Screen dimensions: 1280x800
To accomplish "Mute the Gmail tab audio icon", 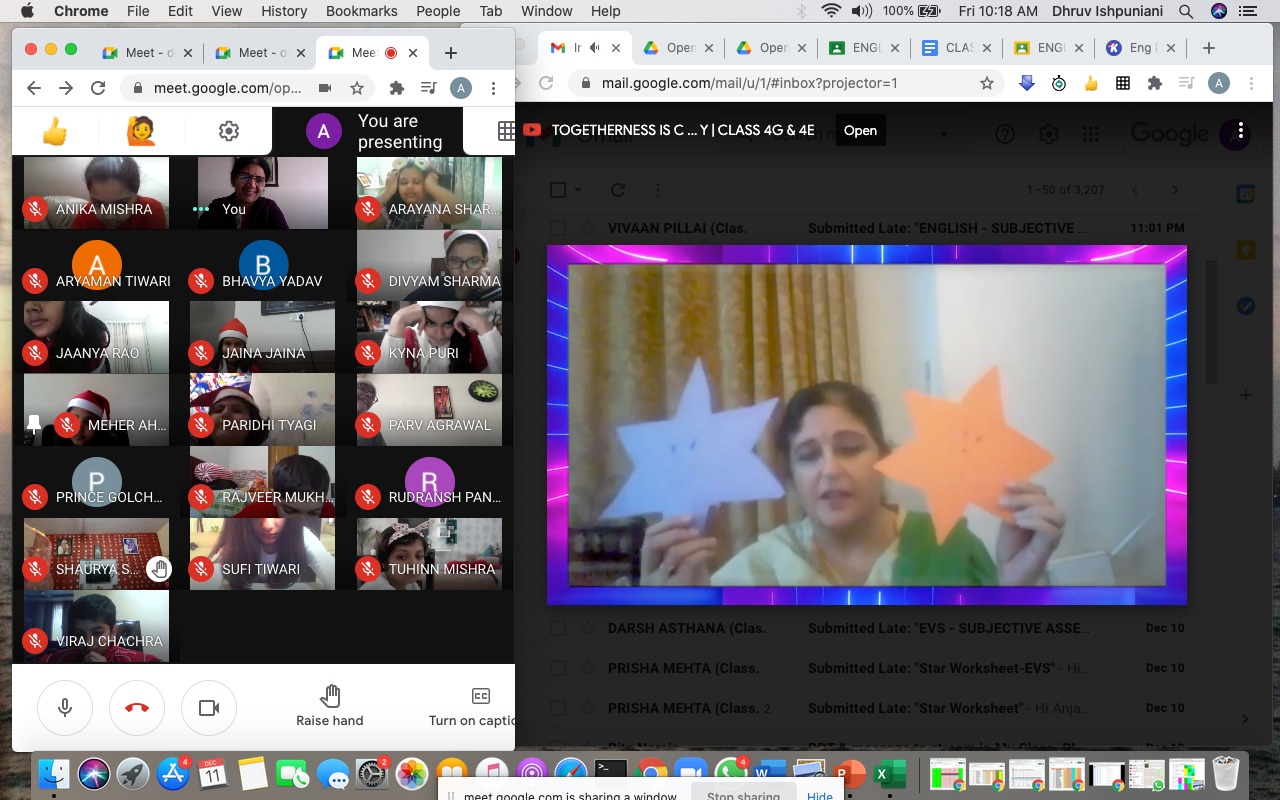I will [x=595, y=48].
